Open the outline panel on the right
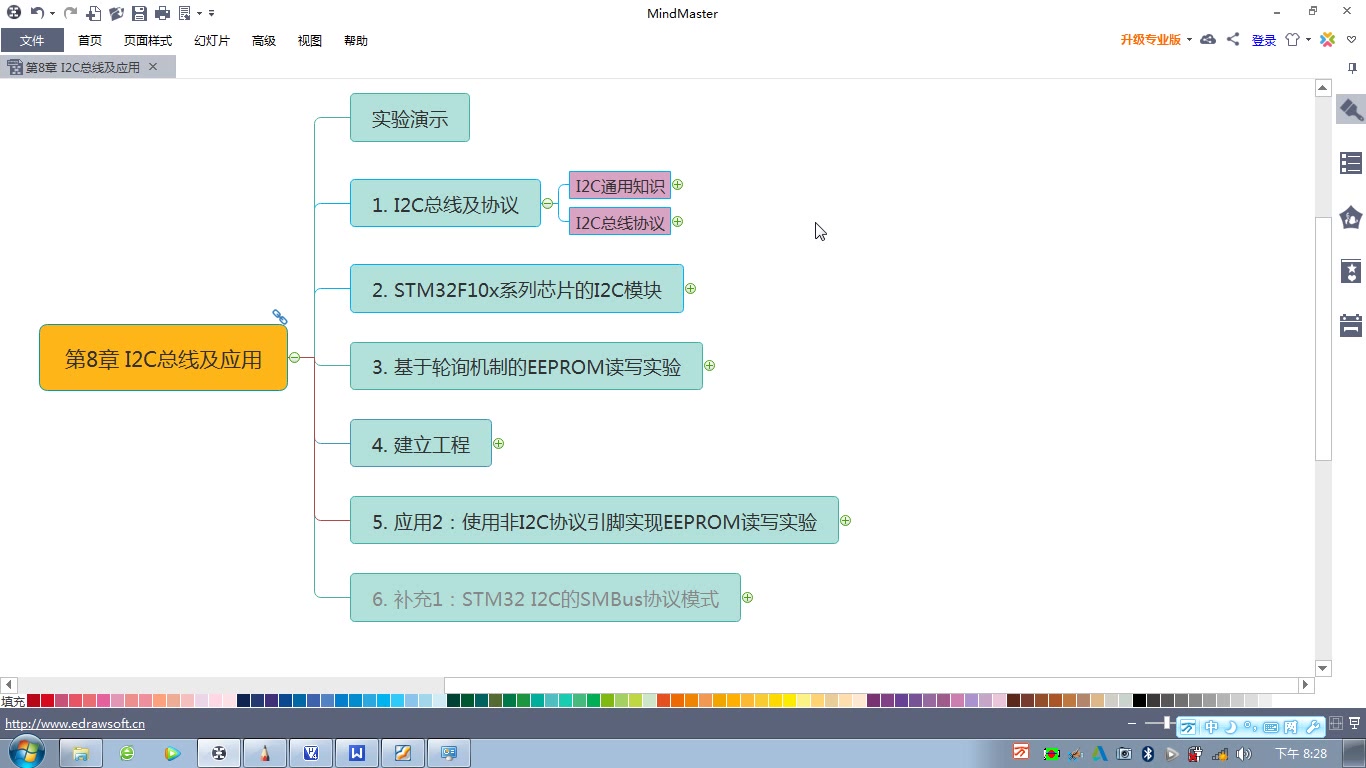The image size is (1366, 768). coord(1351,162)
